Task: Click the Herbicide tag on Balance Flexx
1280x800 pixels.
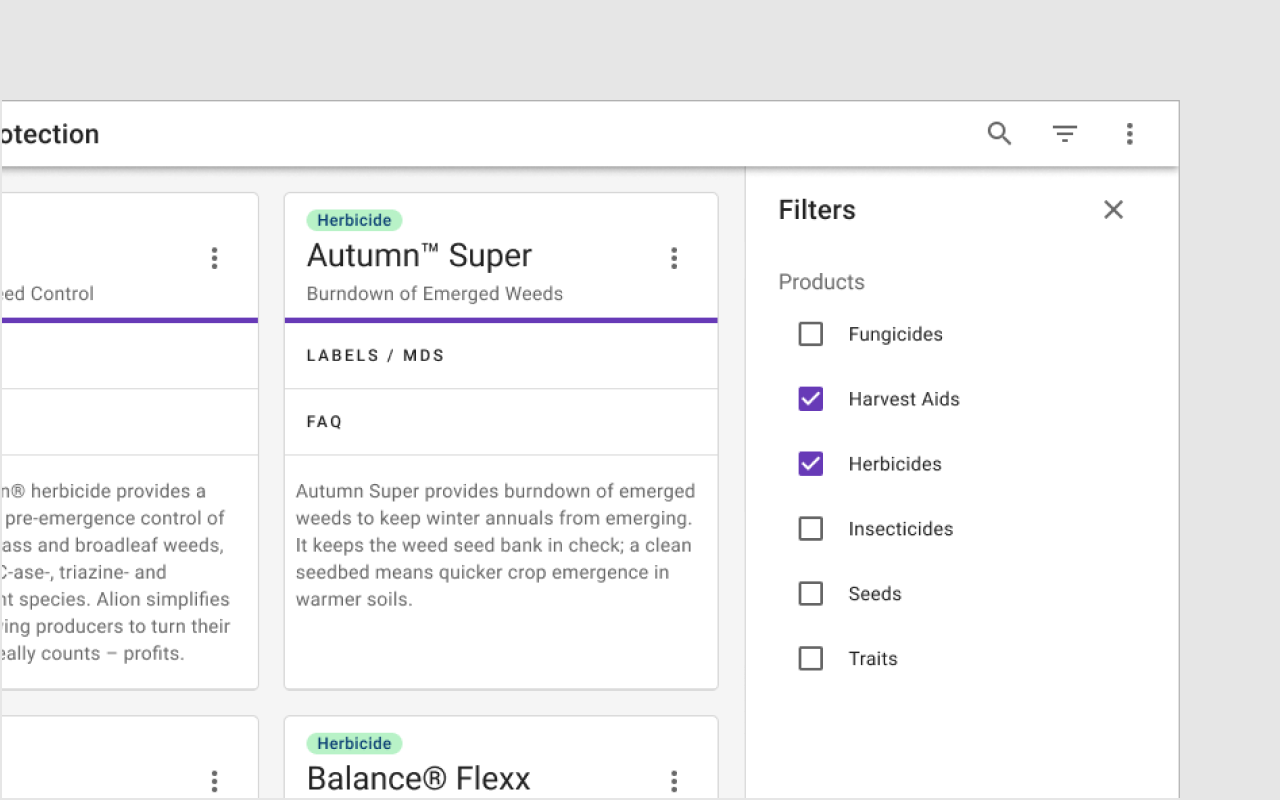Action: (x=354, y=744)
